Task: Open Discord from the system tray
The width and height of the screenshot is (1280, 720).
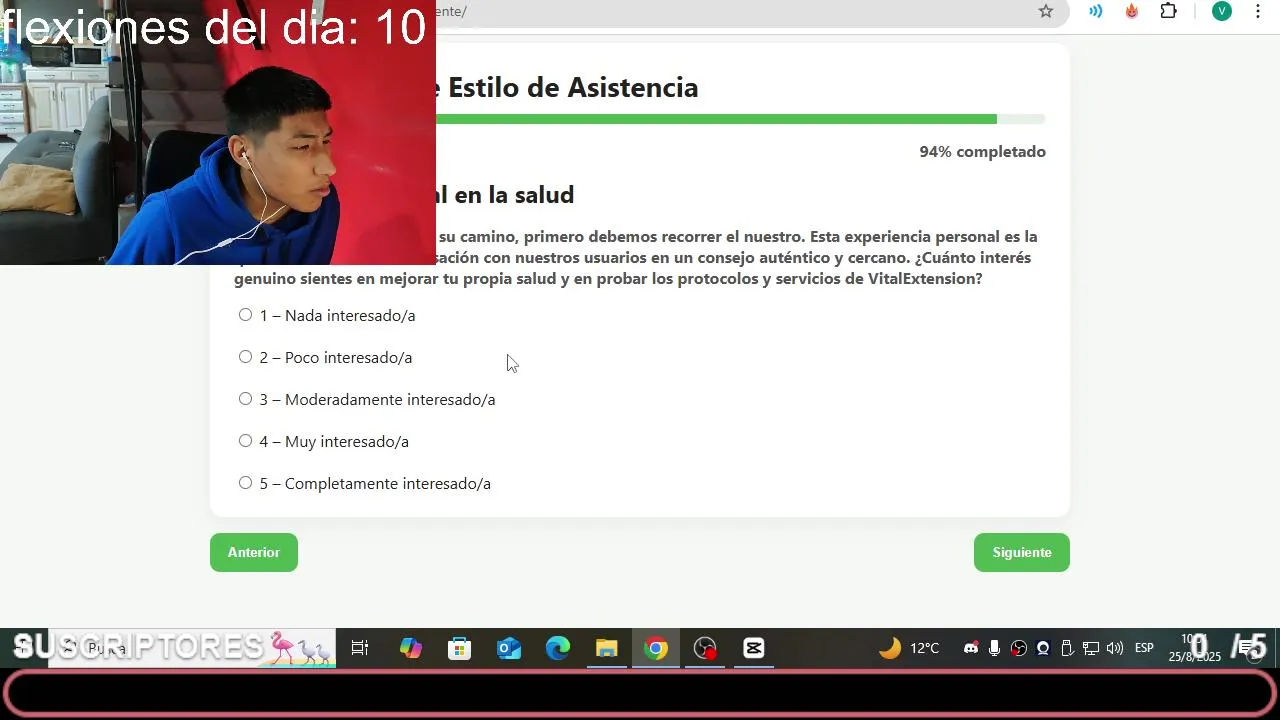Action: coord(970,648)
